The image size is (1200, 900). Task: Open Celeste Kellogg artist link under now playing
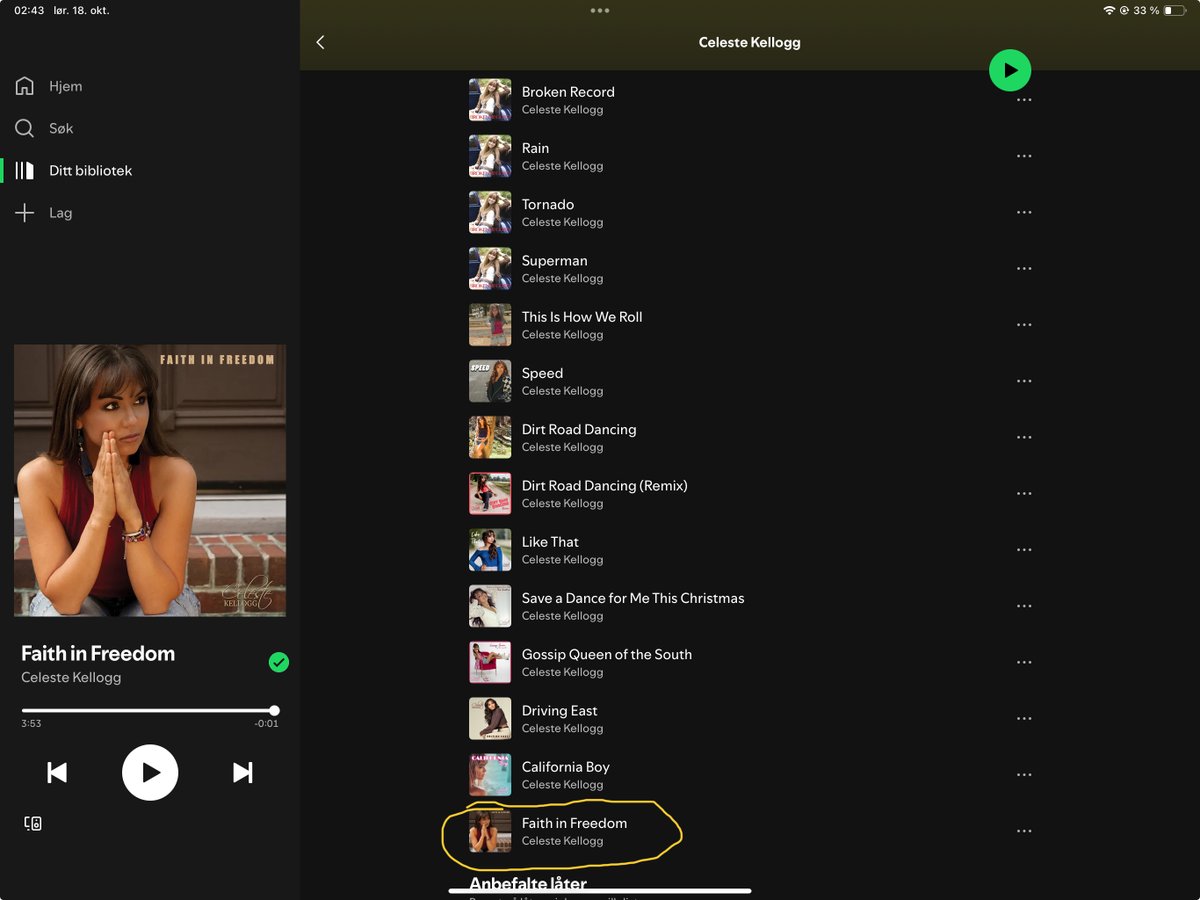71,677
